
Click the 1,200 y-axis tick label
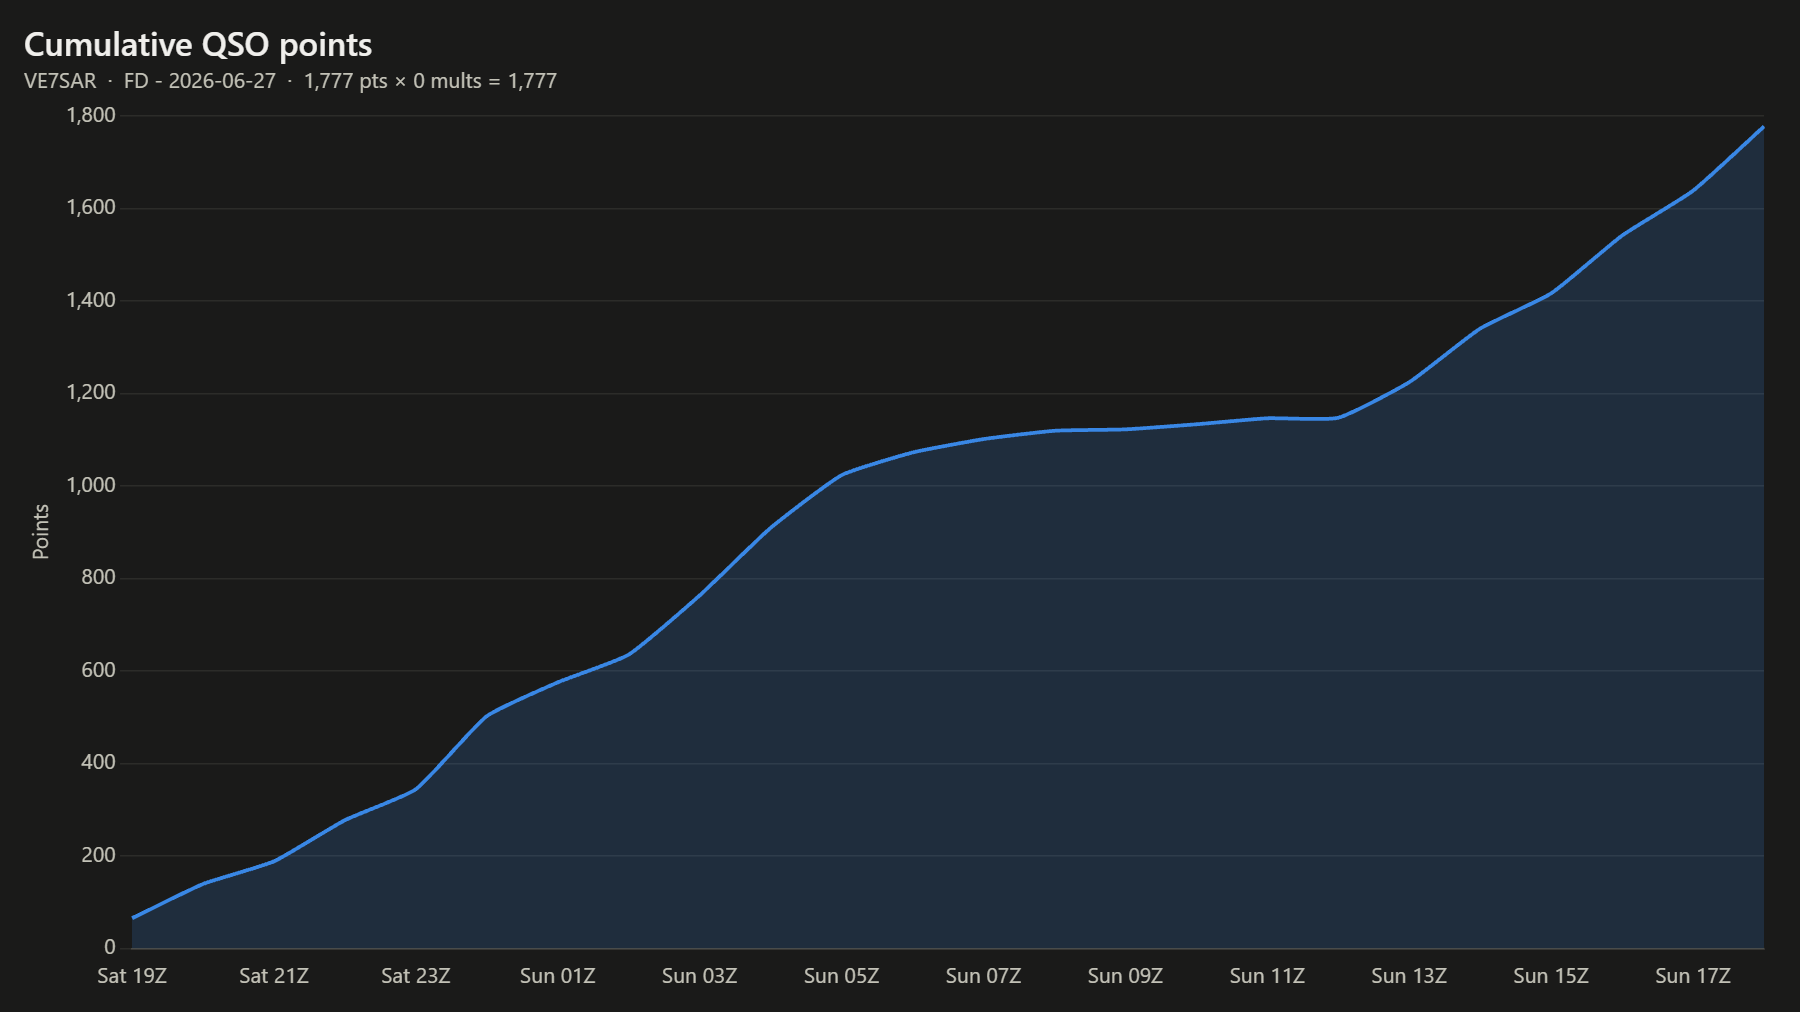(91, 392)
